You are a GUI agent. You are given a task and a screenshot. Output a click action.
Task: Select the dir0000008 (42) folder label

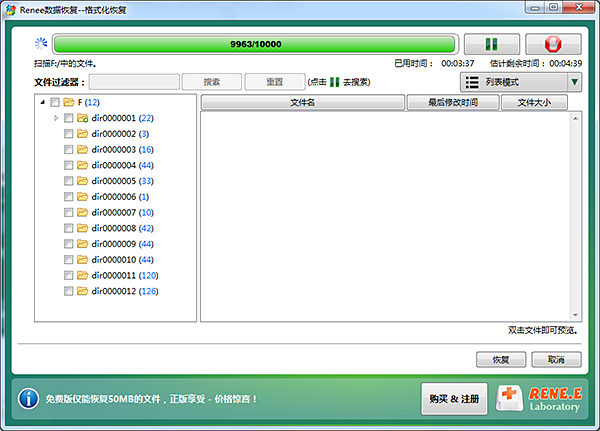pos(122,228)
